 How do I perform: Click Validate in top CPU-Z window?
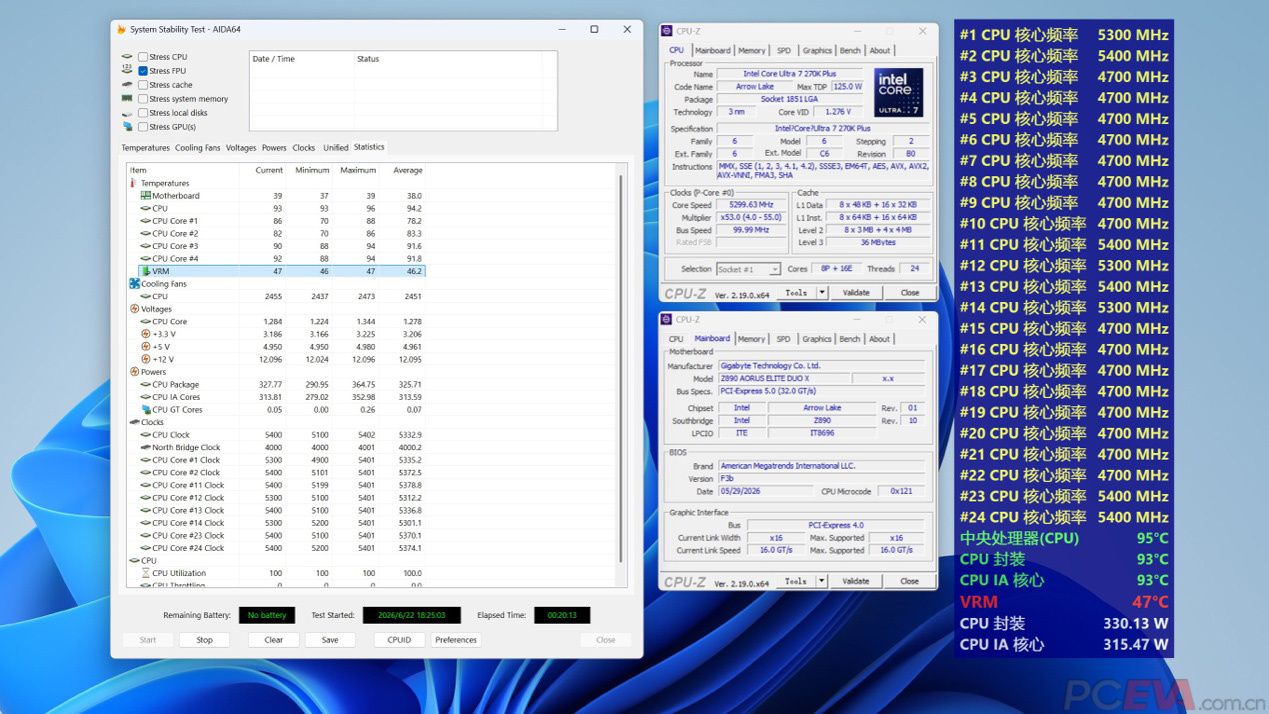coord(856,293)
